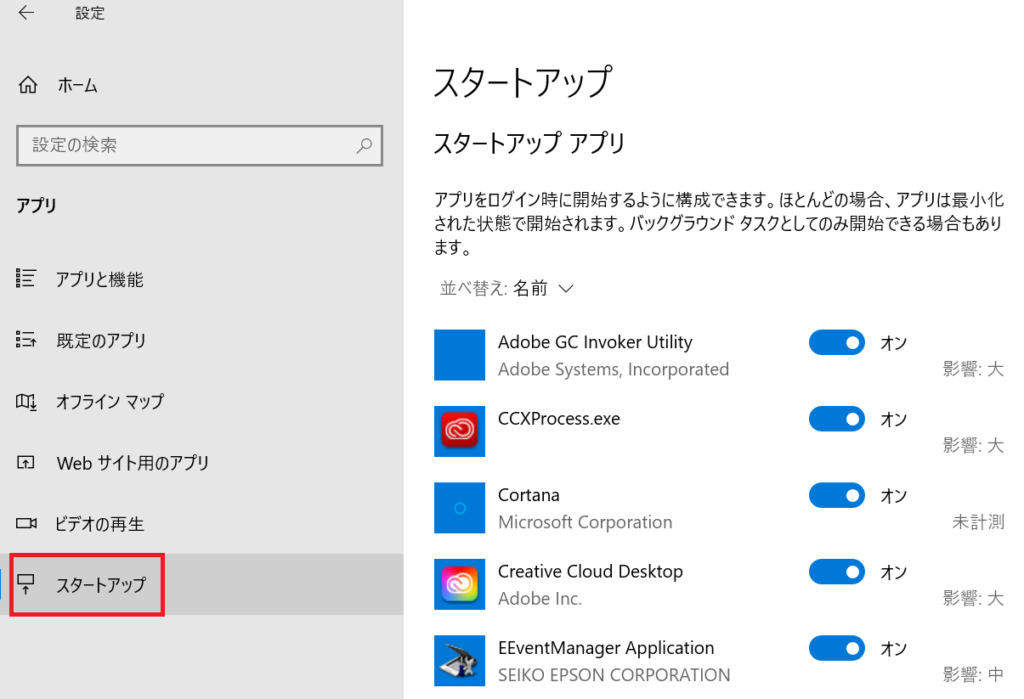Image resolution: width=1024 pixels, height=699 pixels.
Task: Go to ホーム settings home
Action: pos(202,85)
